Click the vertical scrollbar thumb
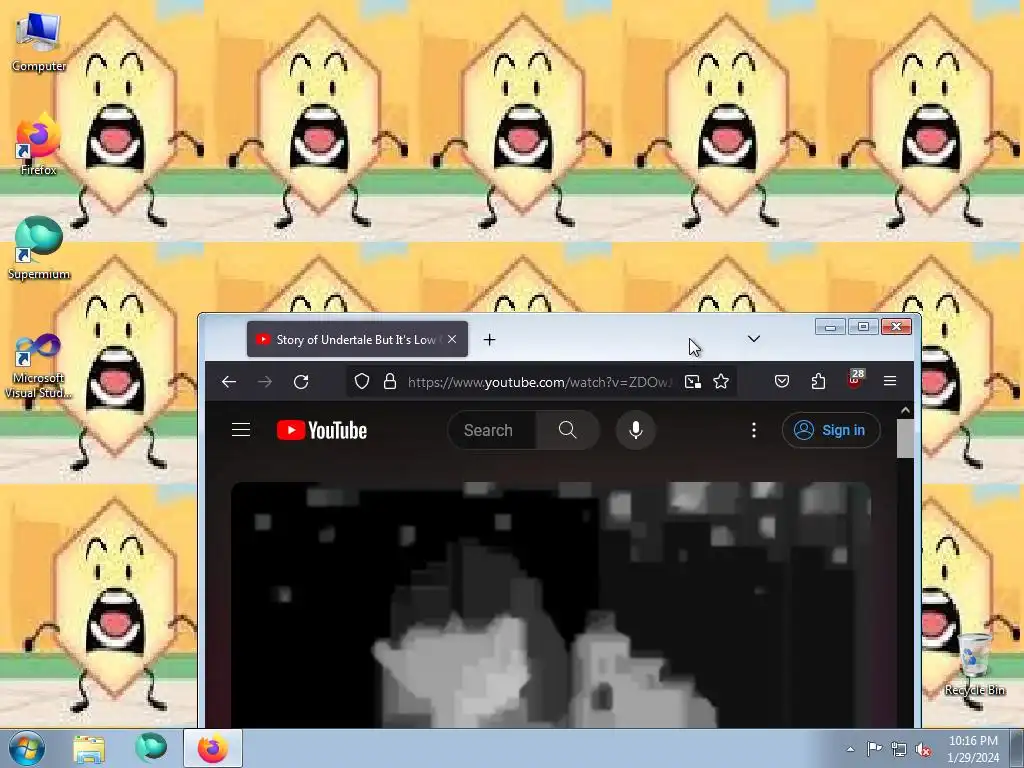The width and height of the screenshot is (1024, 768). tap(905, 438)
